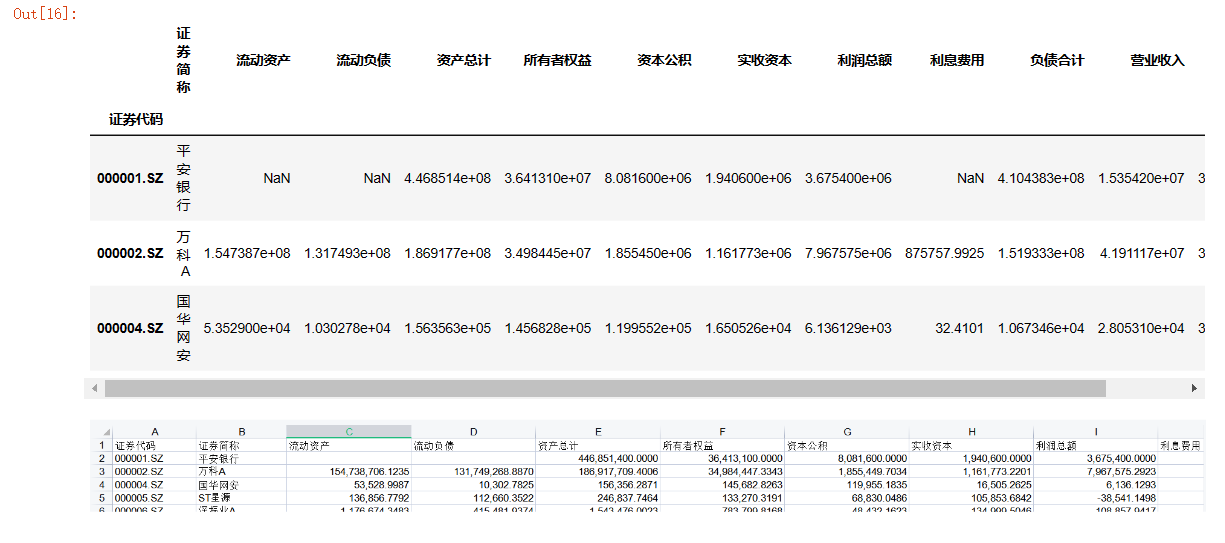
Task: Select index row 000001.SZ in the dataframe
Action: click(x=130, y=178)
